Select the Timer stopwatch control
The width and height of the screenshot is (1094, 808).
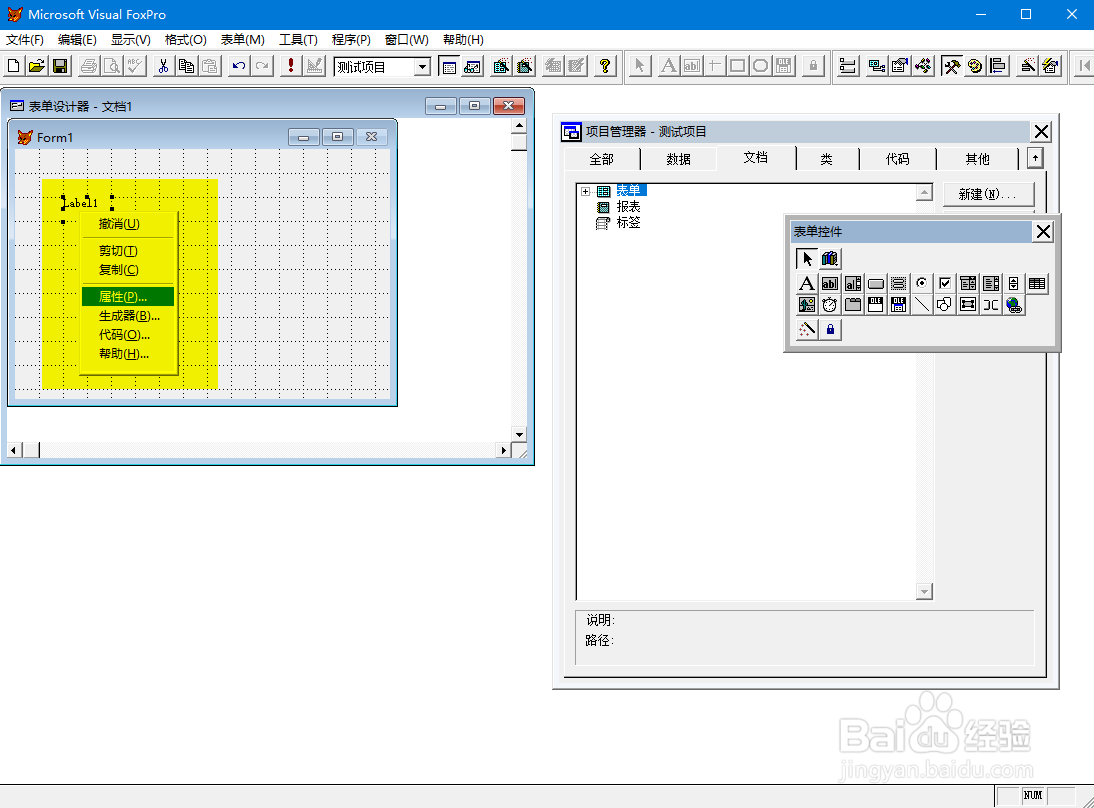pyautogui.click(x=830, y=305)
